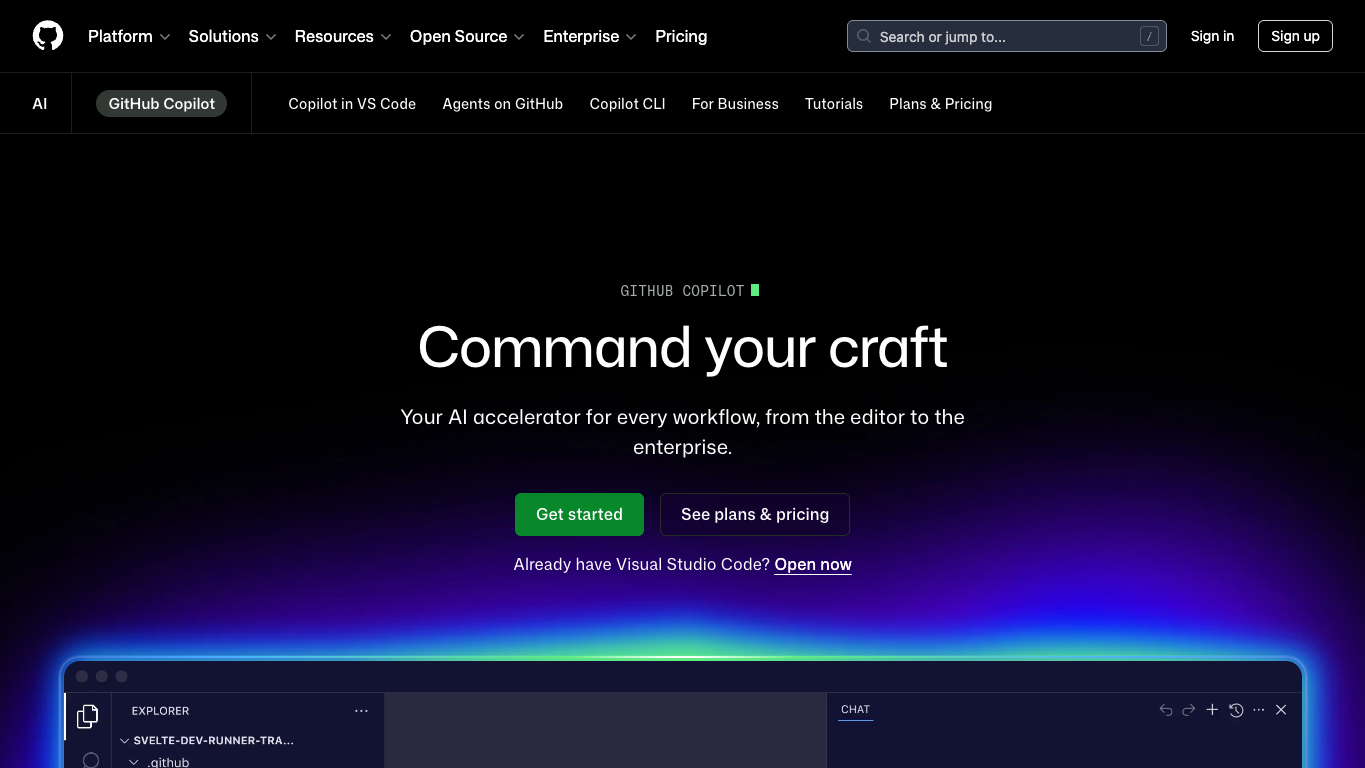Open Copilot CLI section
Viewport: 1365px width, 768px height.
coord(627,104)
